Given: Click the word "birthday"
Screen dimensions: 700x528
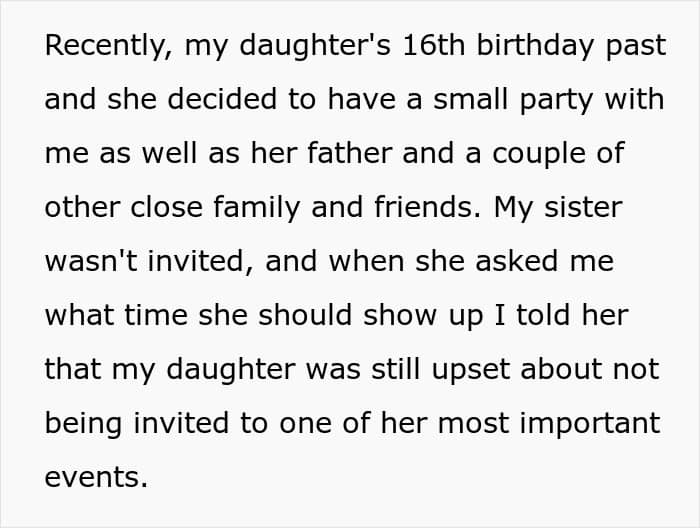Looking at the screenshot, I should pos(535,46).
